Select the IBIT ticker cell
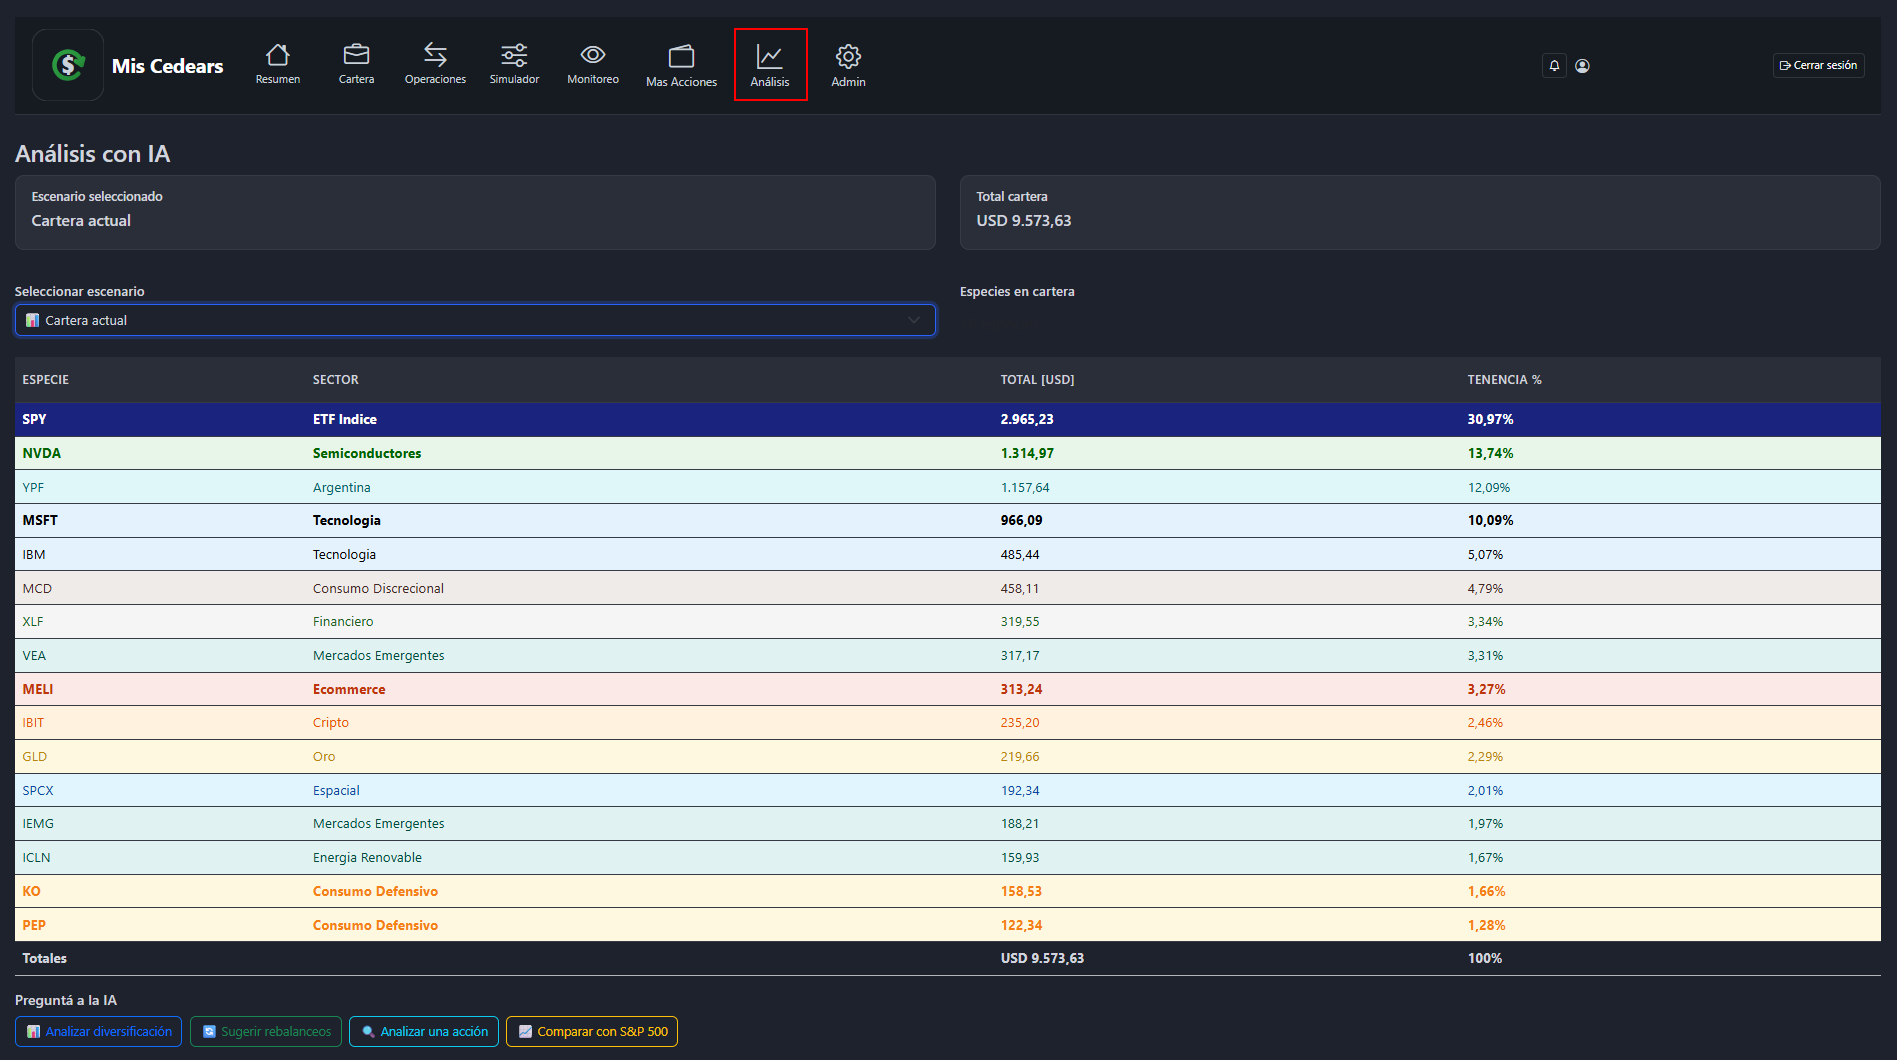Screen dimensions: 1897x1060 pos(33,722)
